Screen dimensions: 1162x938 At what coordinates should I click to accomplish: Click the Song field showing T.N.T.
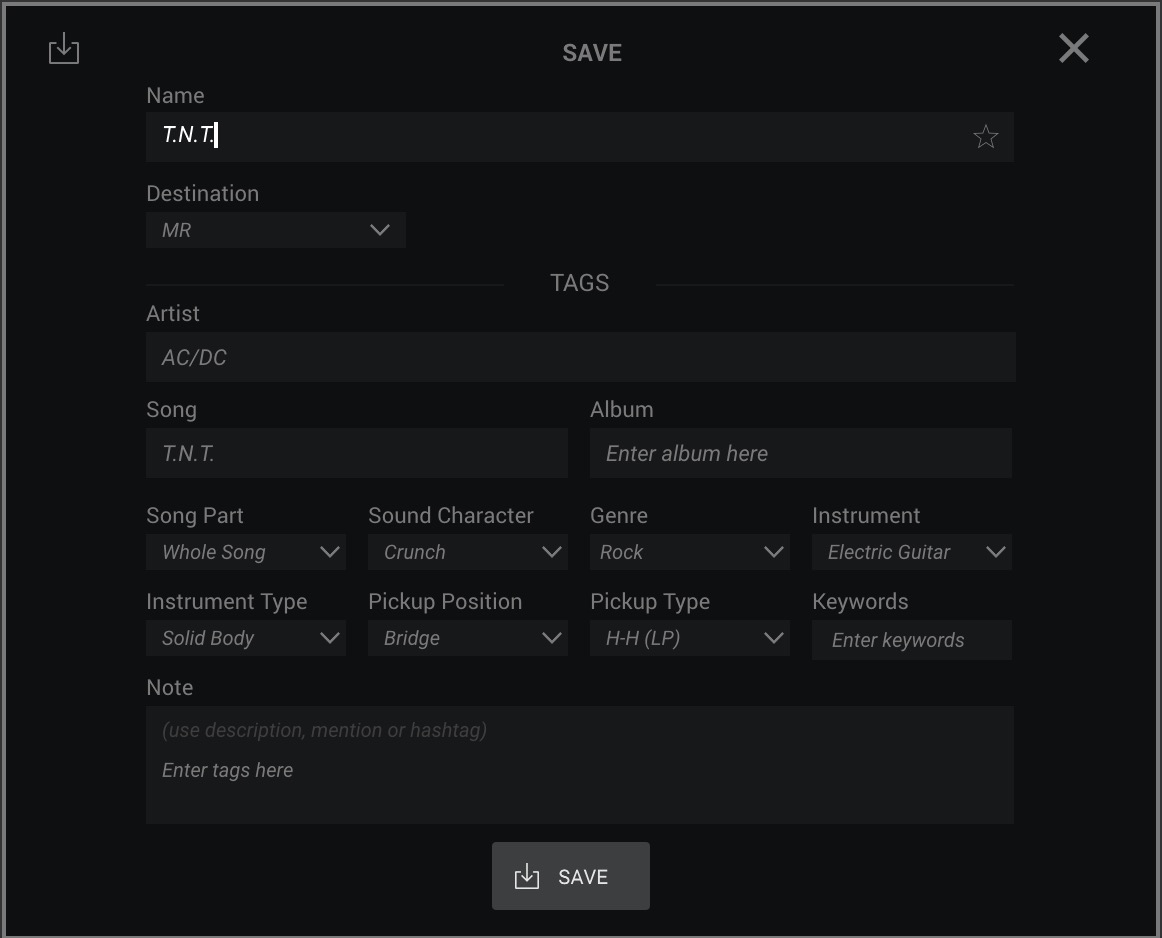point(356,453)
